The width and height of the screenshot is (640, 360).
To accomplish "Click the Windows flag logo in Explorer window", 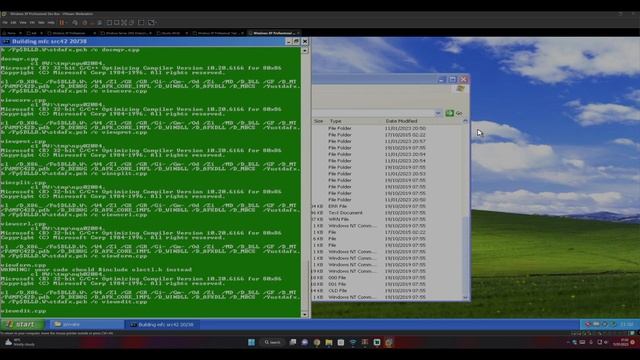I will pos(460,88).
